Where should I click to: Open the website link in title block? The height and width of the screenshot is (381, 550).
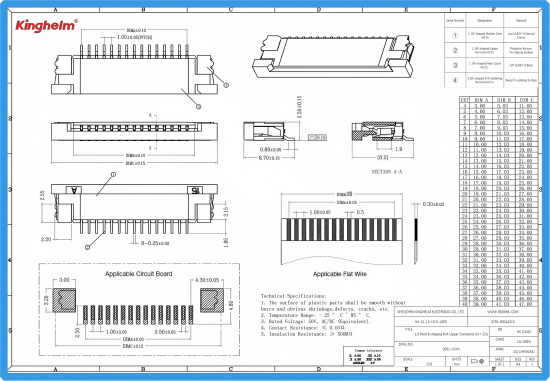tap(502, 312)
